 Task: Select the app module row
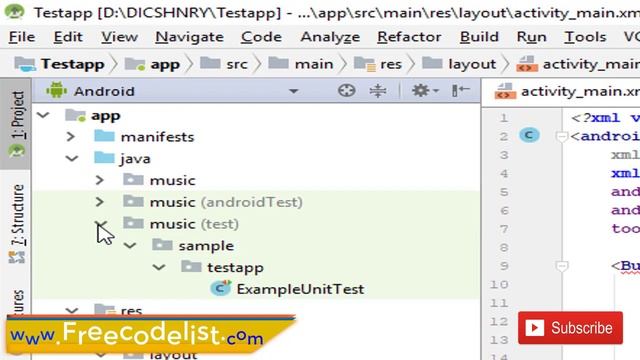coord(256,116)
